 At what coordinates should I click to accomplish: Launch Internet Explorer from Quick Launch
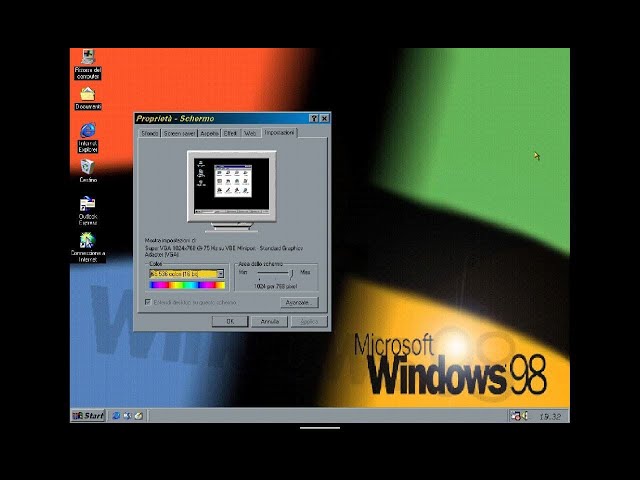pyautogui.click(x=116, y=416)
